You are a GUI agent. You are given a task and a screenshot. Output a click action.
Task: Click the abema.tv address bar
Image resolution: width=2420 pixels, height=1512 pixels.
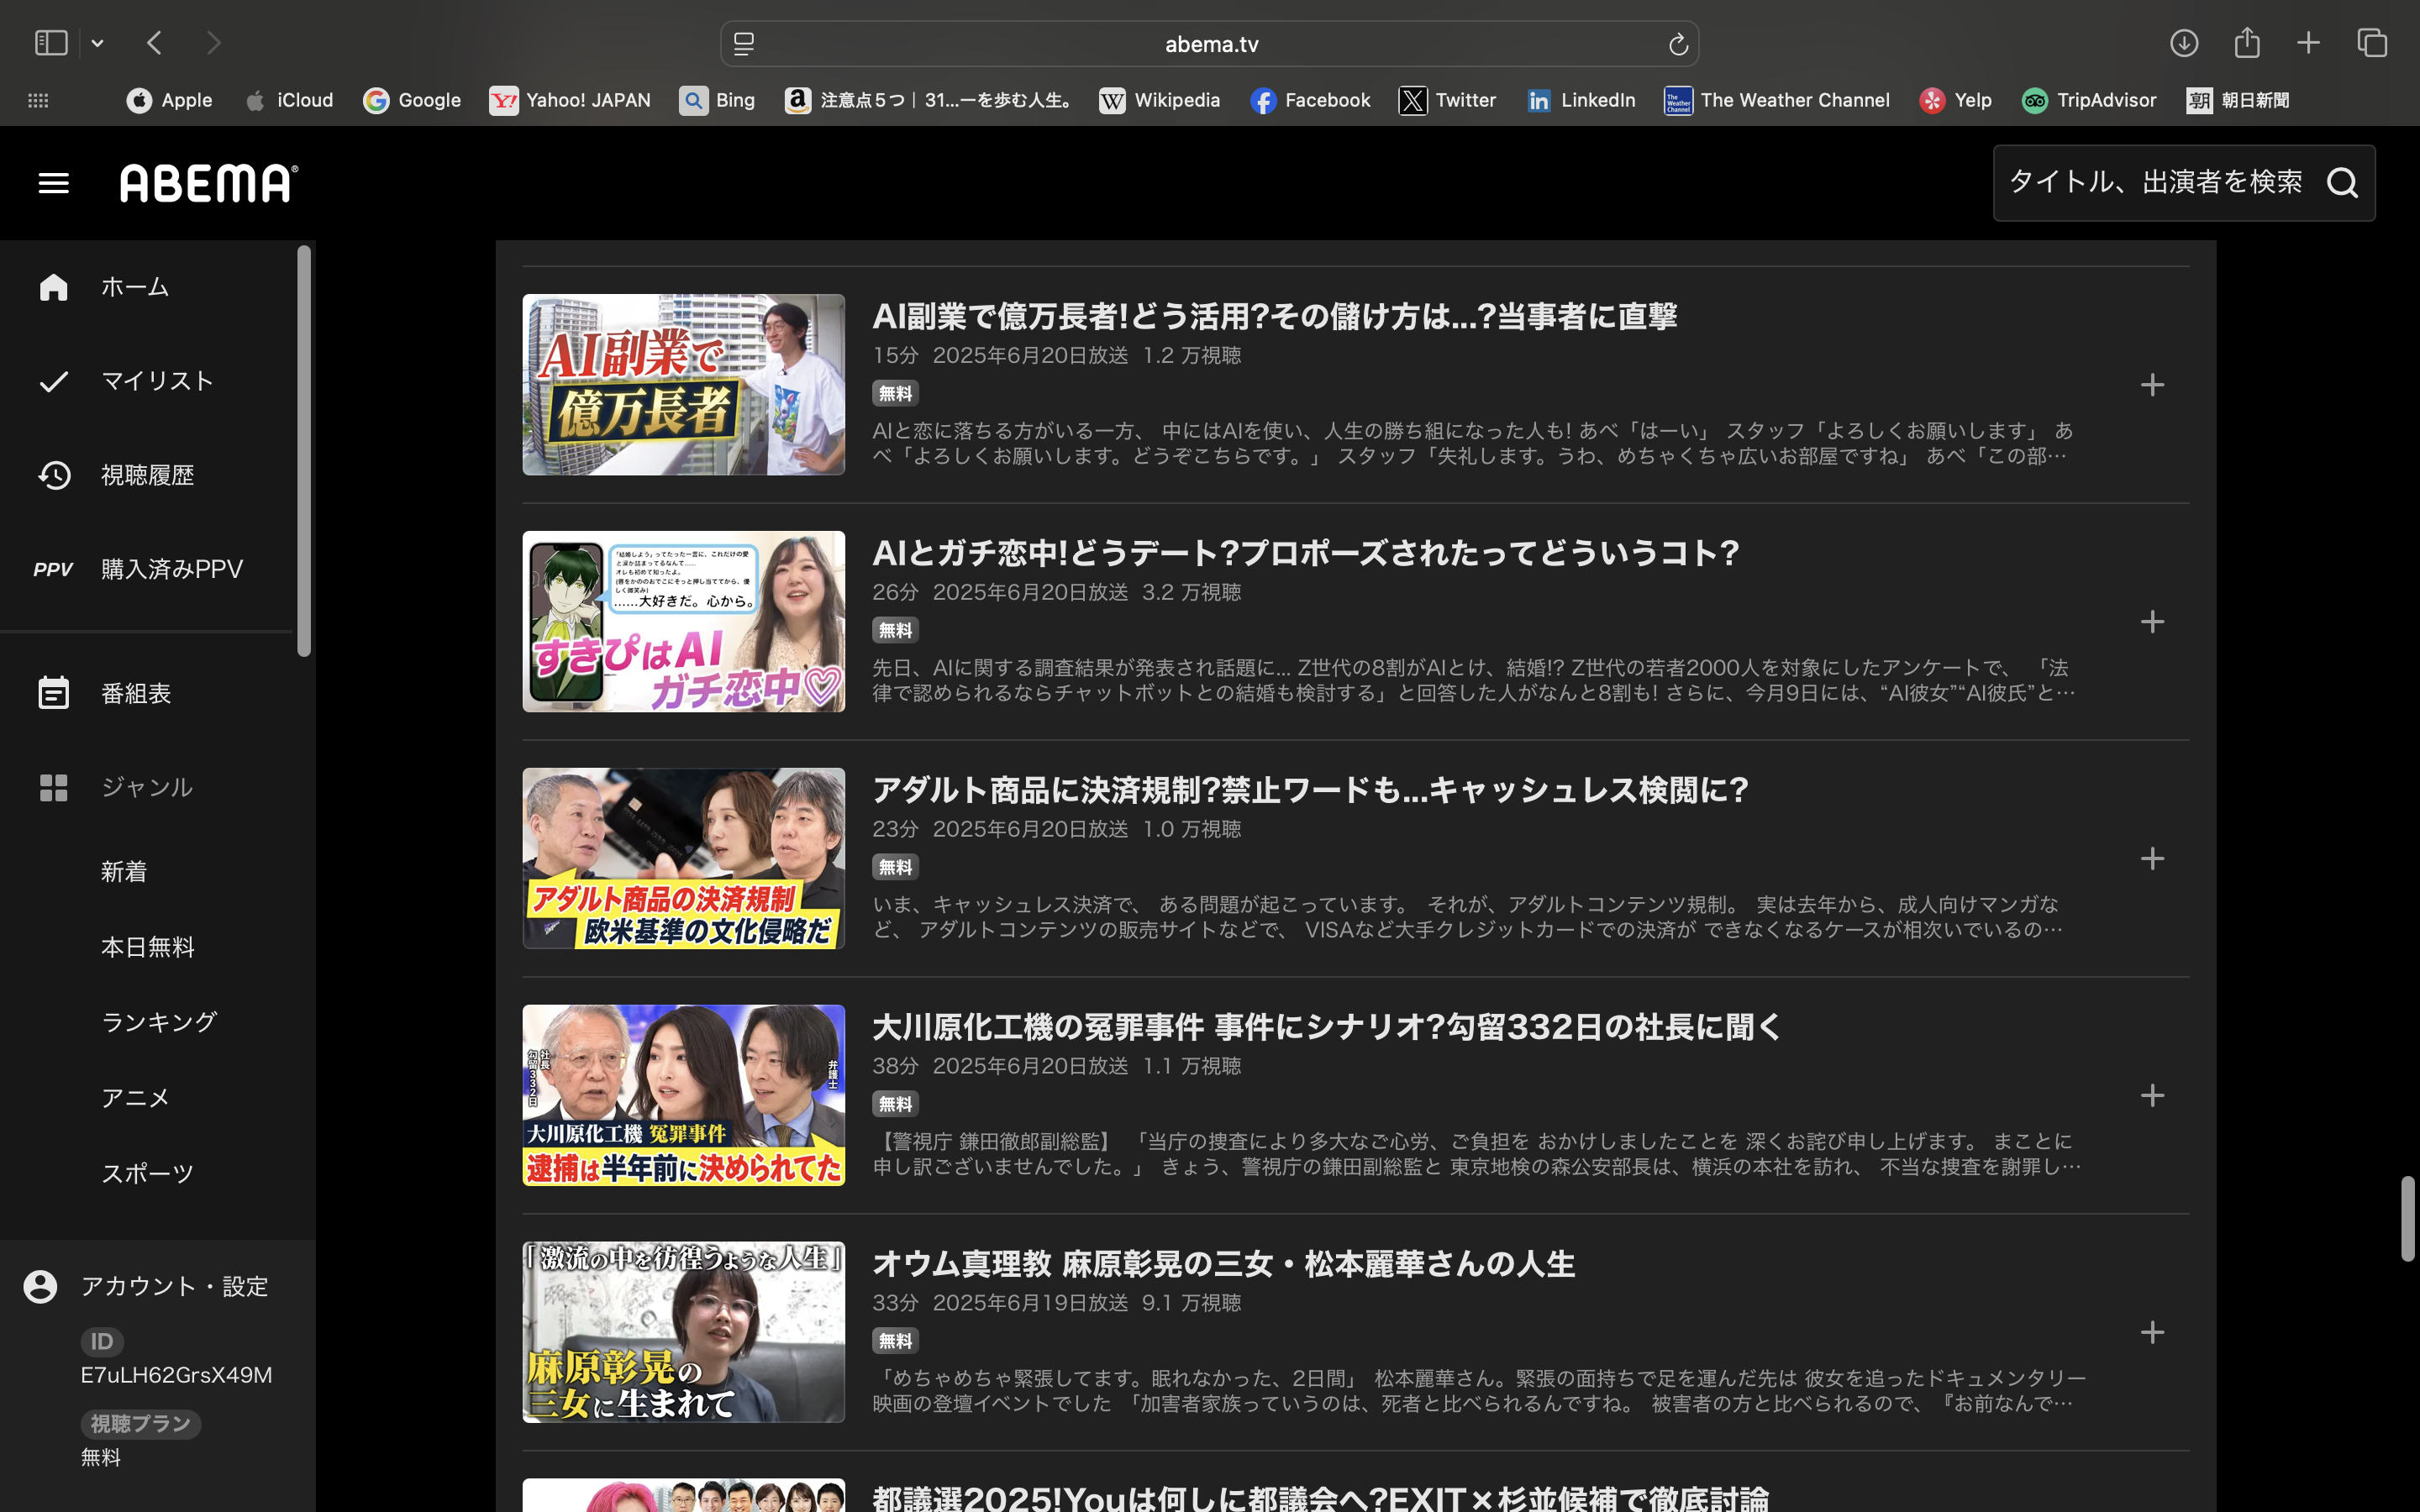point(1210,44)
